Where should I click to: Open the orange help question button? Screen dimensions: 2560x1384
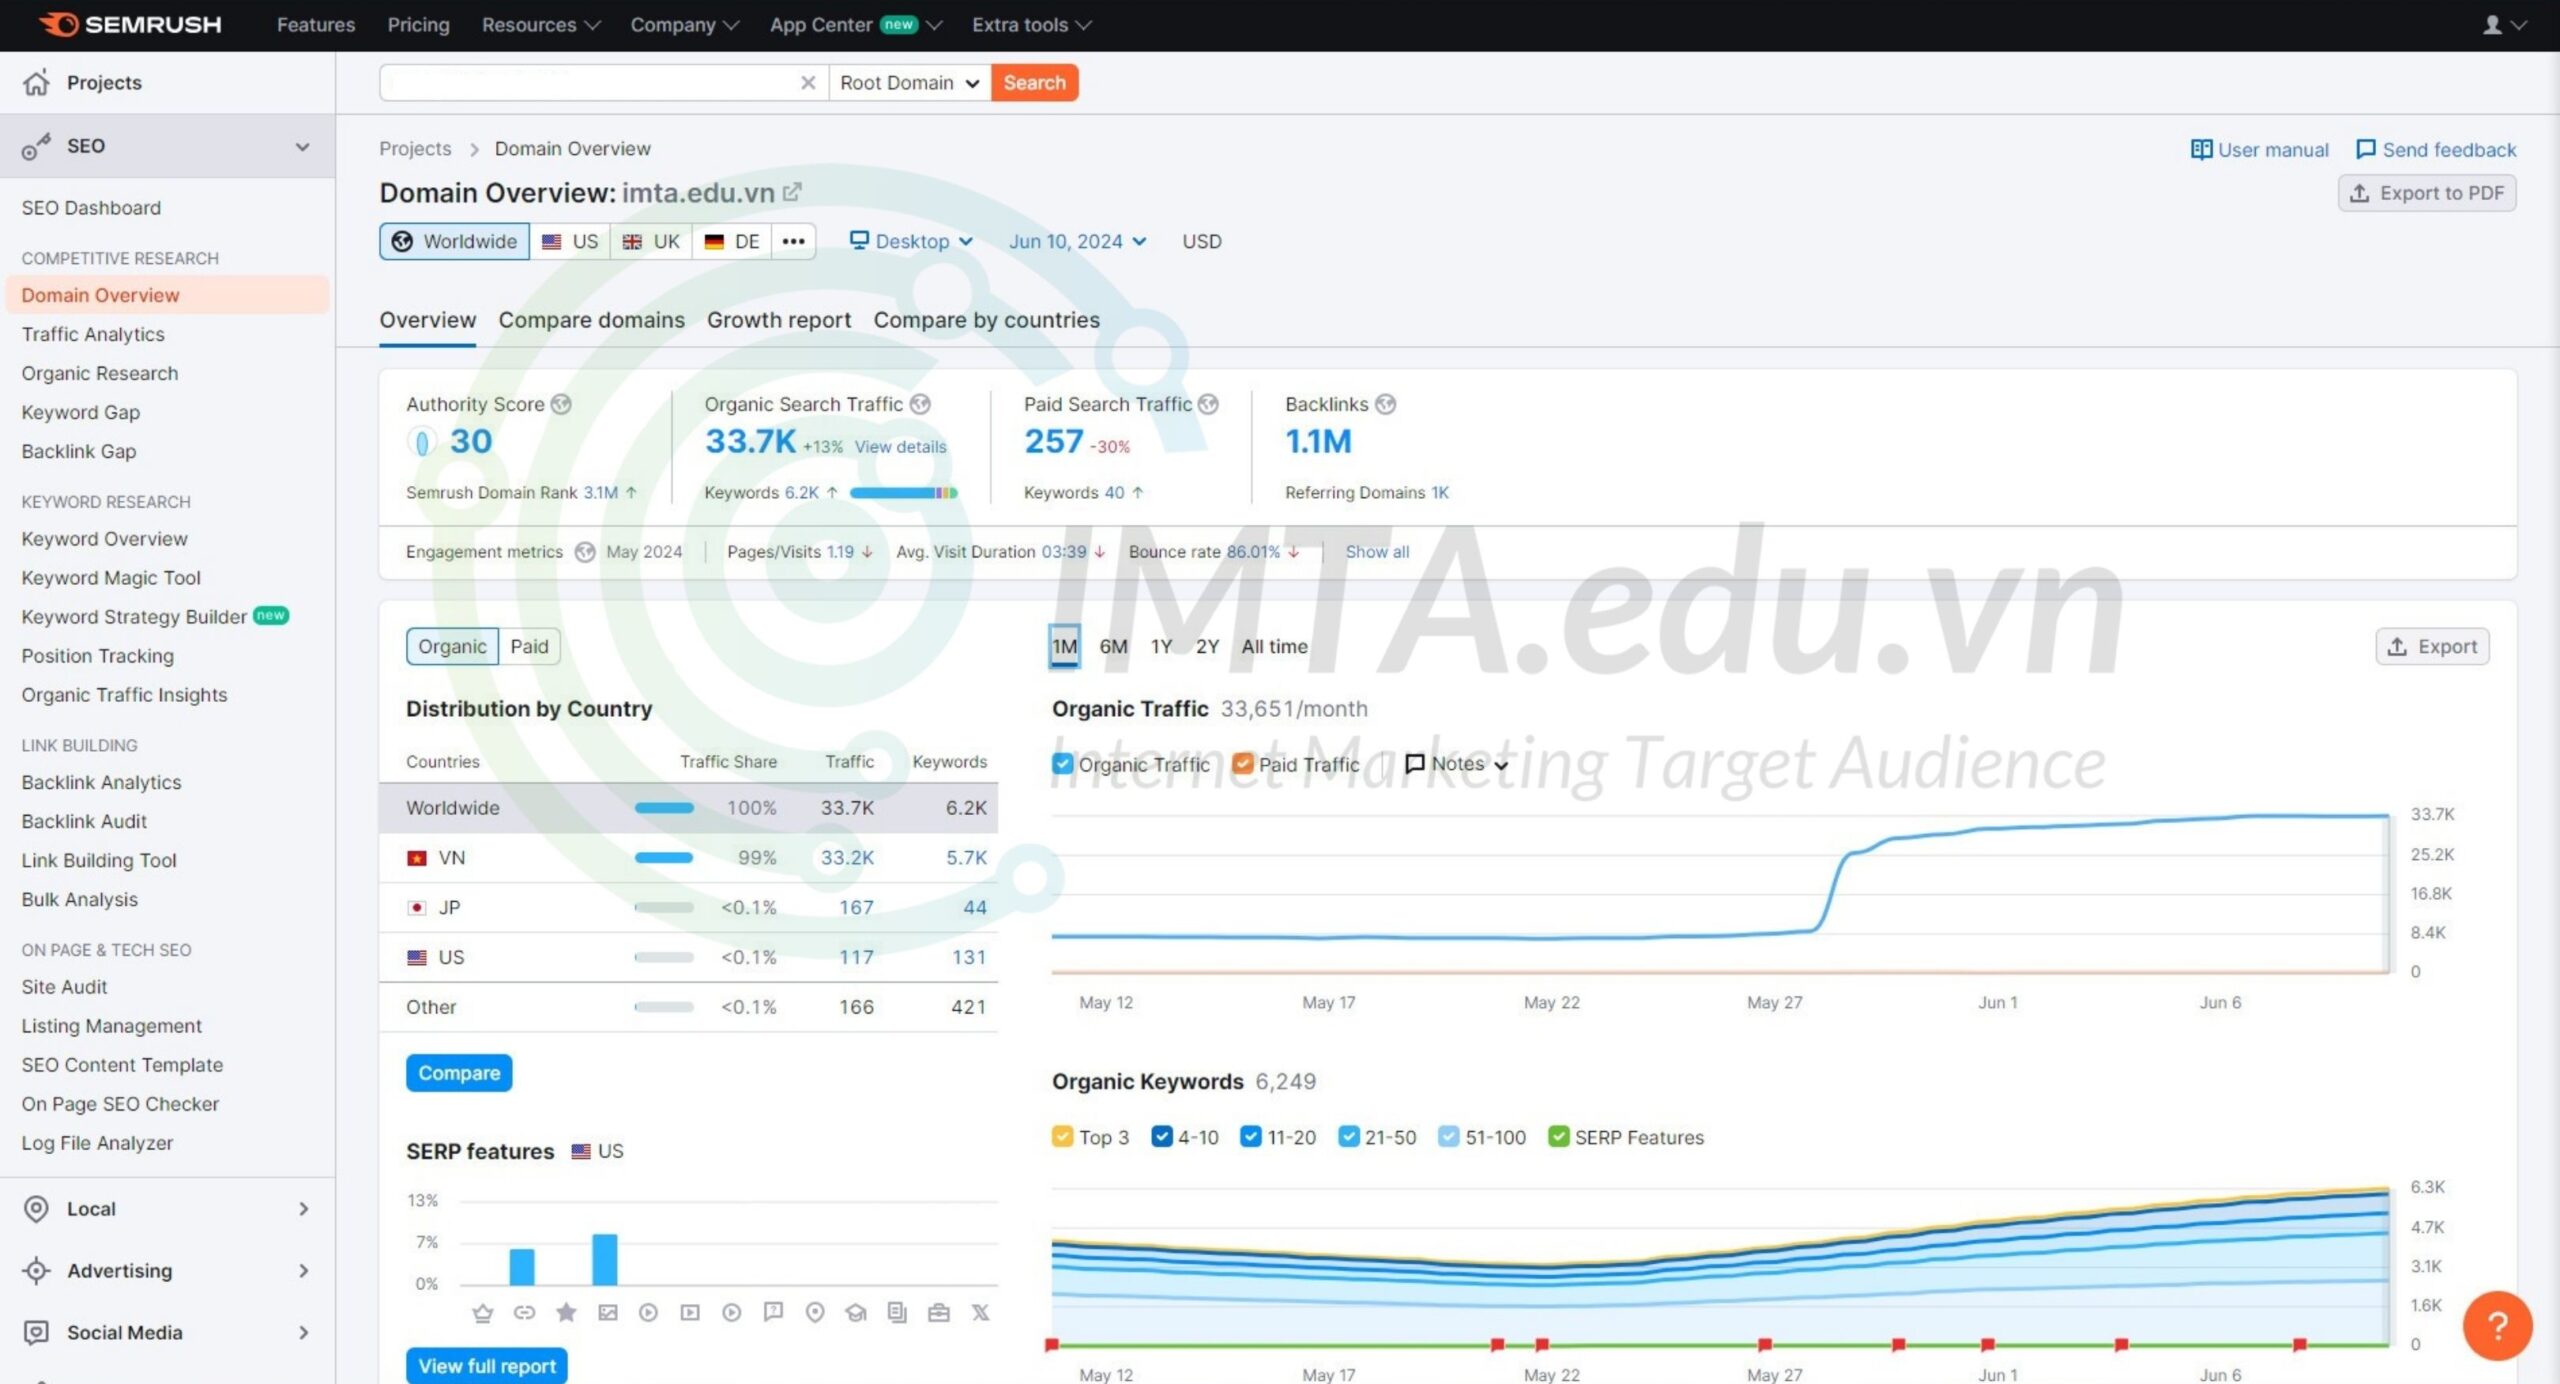[x=2497, y=1326]
